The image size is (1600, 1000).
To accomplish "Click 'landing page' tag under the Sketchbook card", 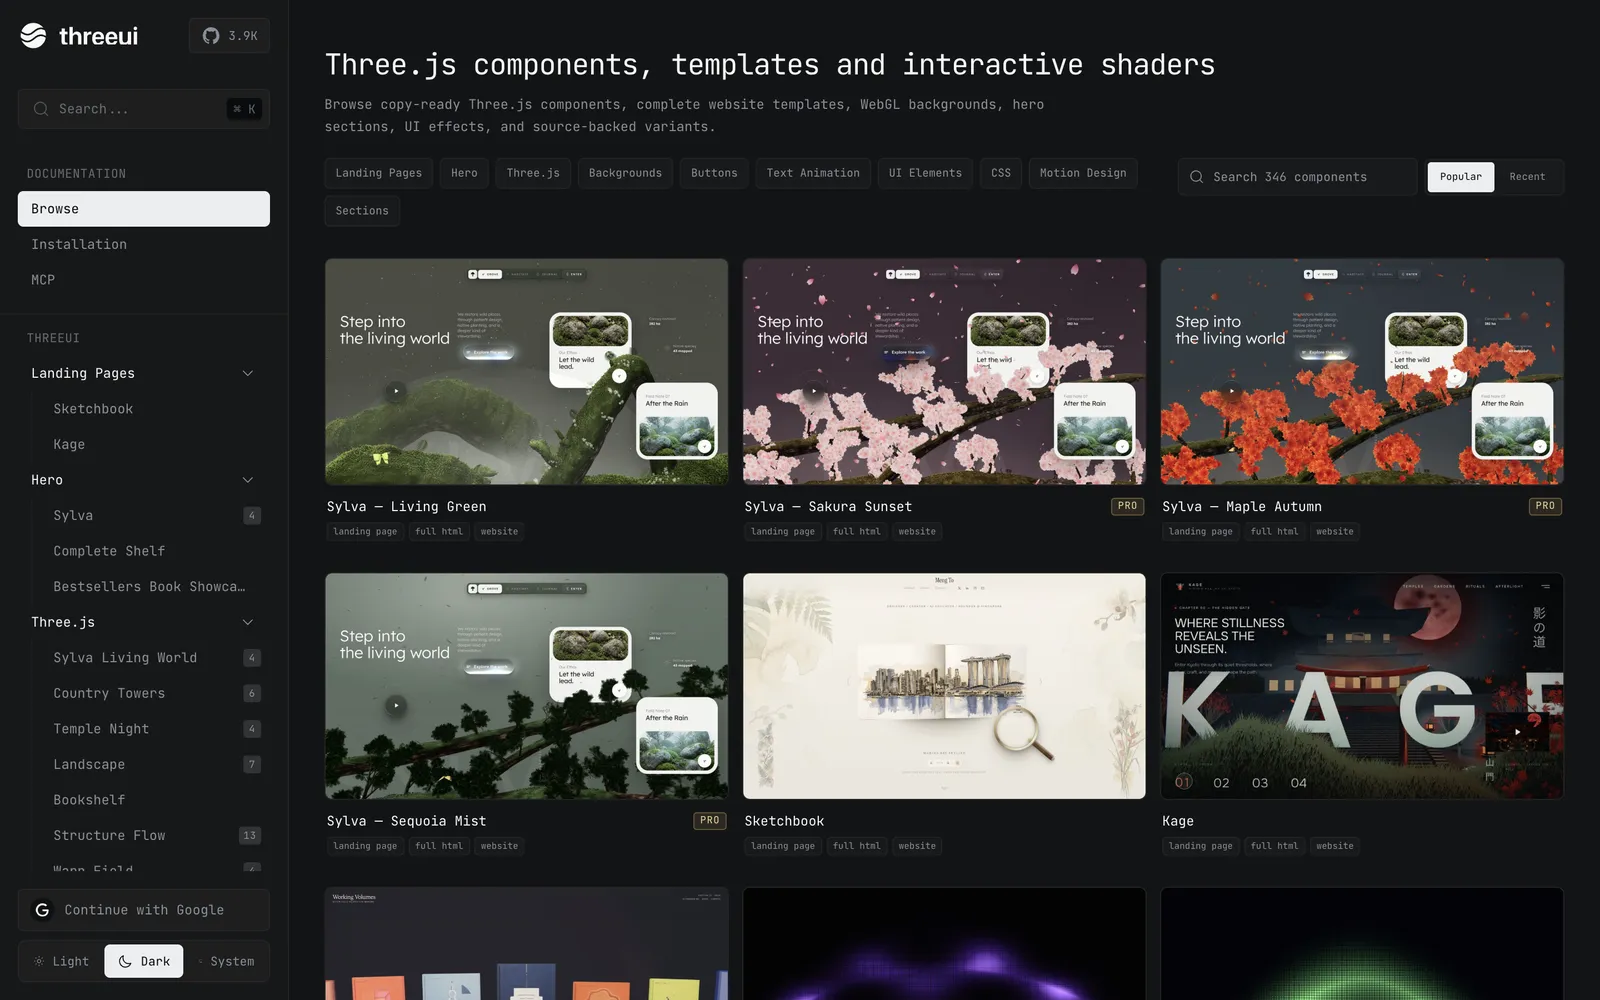I will pyautogui.click(x=783, y=846).
